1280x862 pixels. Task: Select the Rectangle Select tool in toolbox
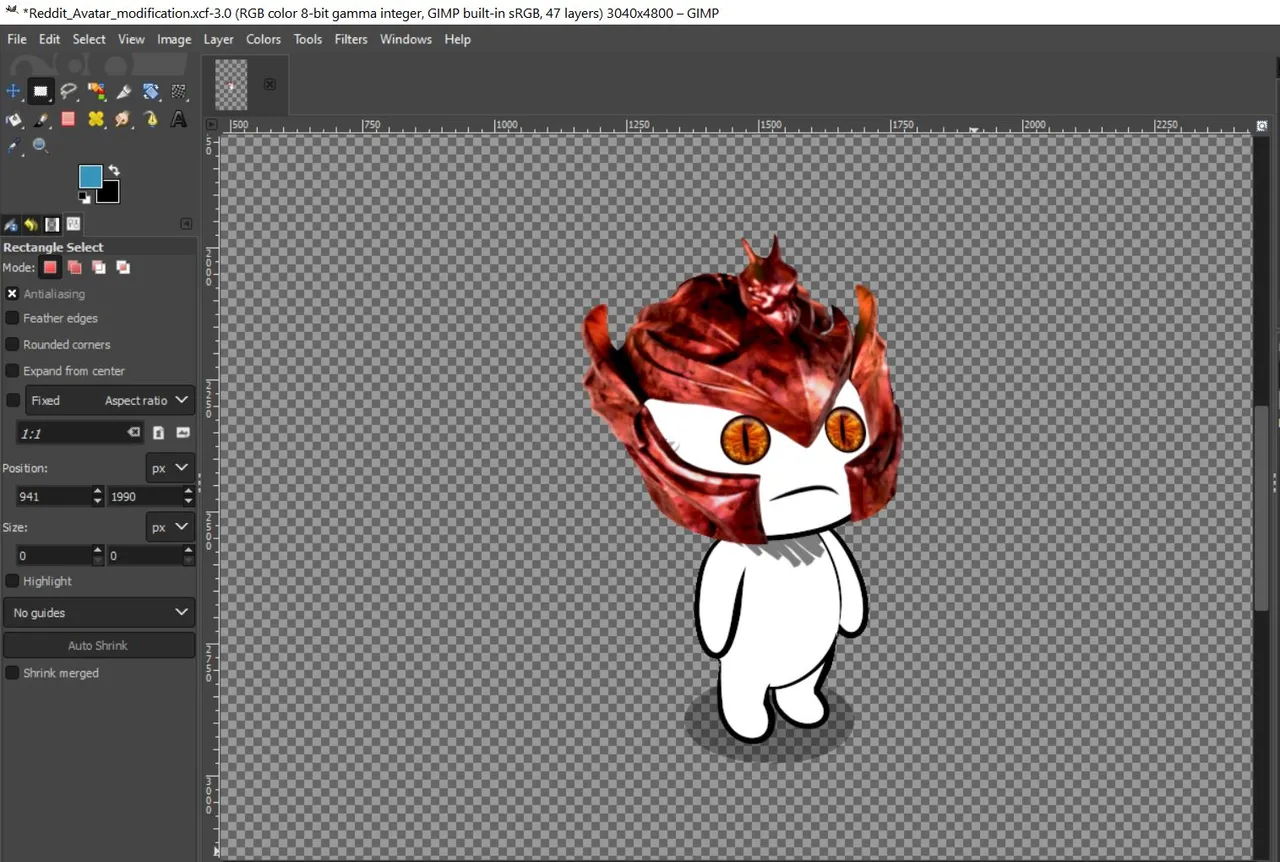pos(40,91)
